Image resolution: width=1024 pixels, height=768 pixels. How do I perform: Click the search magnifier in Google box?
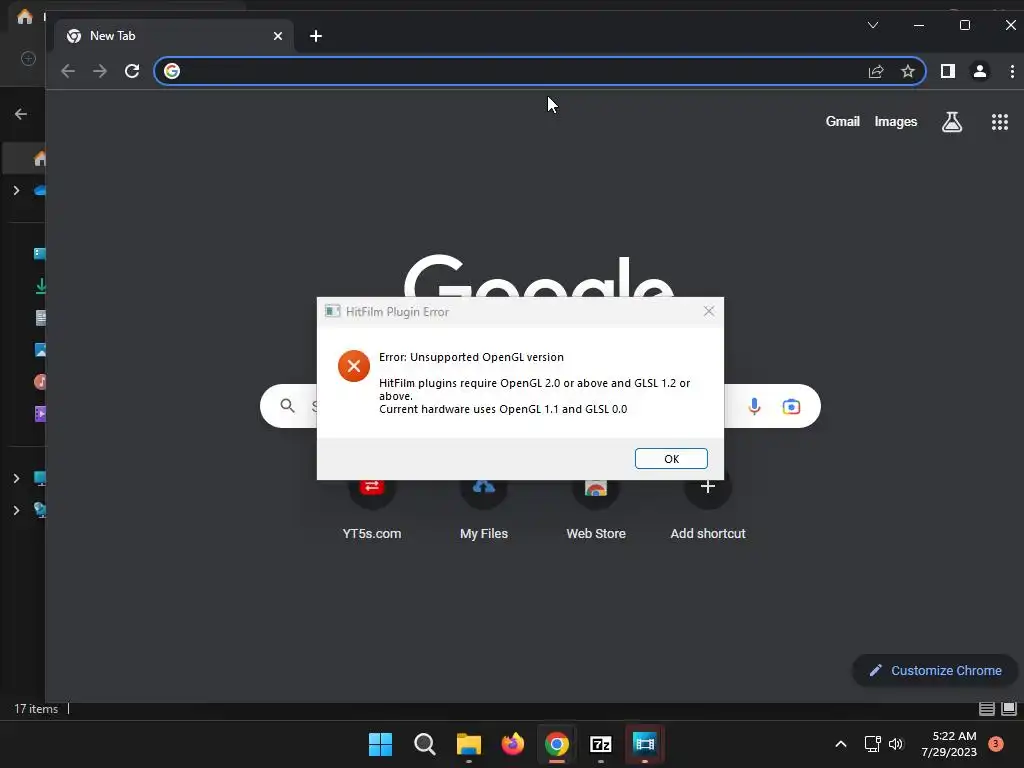coord(287,406)
